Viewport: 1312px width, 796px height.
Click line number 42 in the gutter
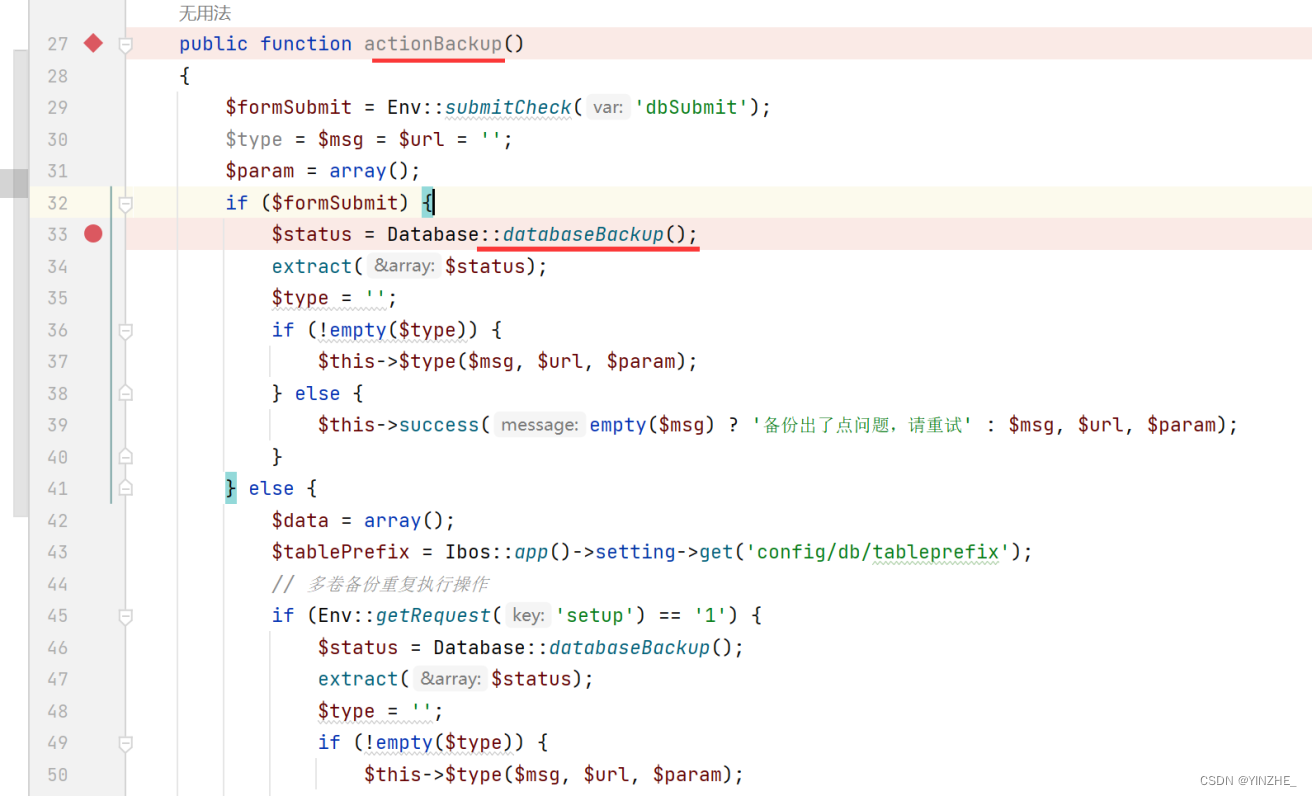point(58,521)
